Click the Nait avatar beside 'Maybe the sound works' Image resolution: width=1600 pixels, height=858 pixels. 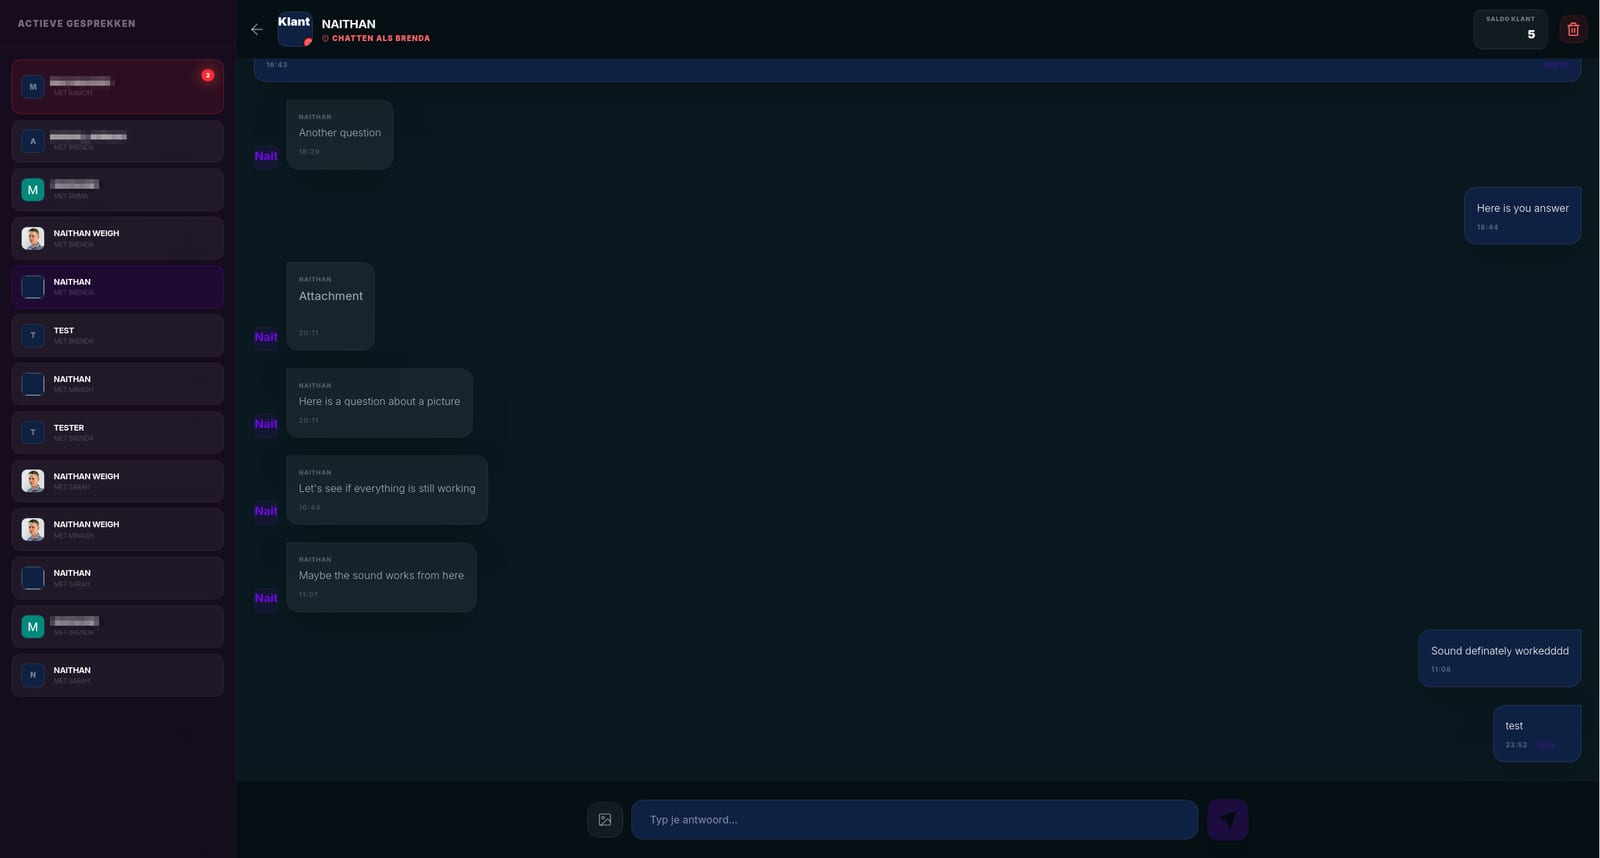[x=266, y=598]
